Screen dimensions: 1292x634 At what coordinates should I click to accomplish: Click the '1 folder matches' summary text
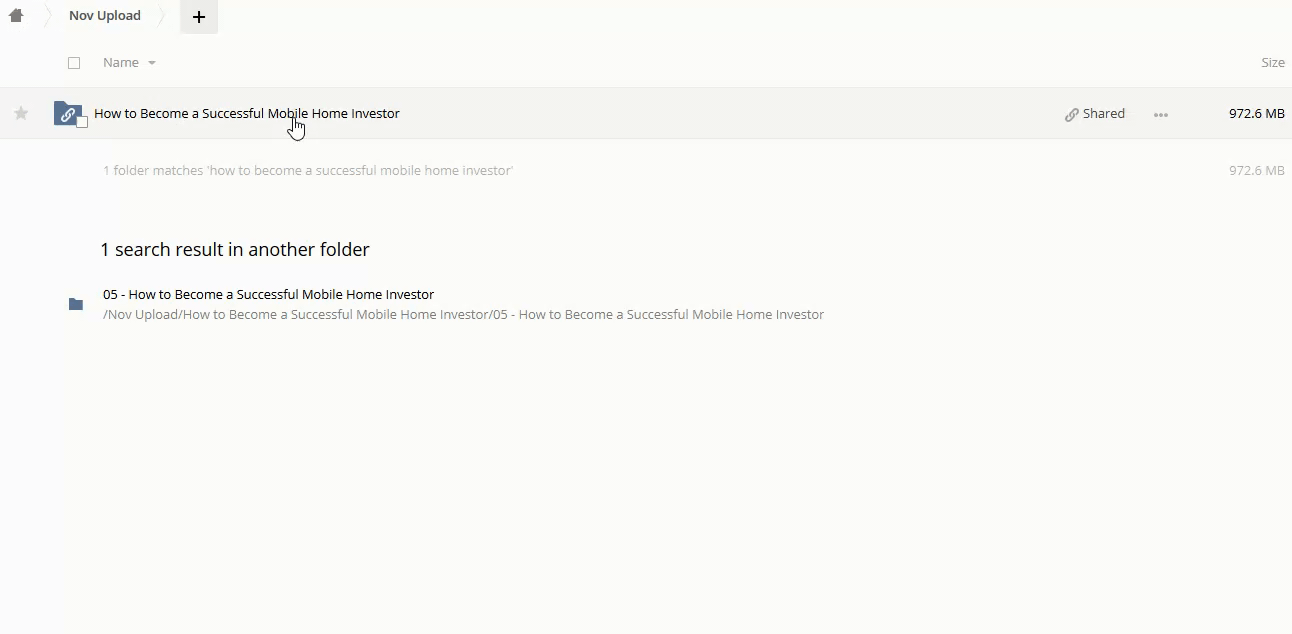point(308,171)
